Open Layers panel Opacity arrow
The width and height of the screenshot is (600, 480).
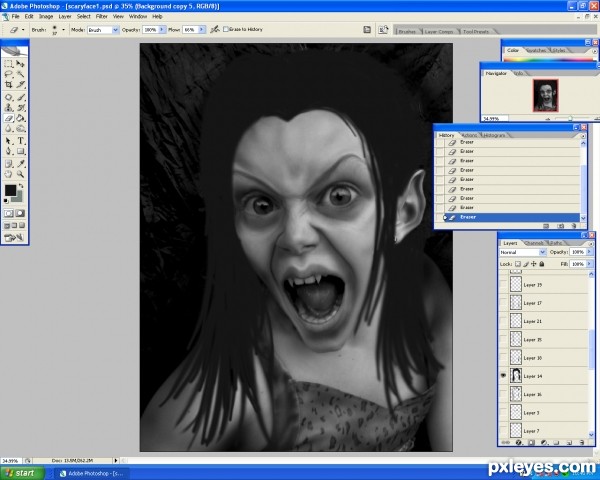(x=589, y=252)
